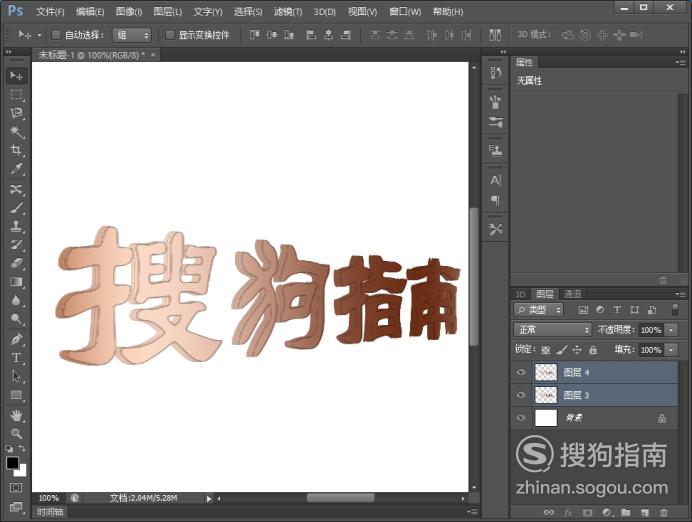The height and width of the screenshot is (522, 692).
Task: Toggle visibility of the 背景 layer
Action: pos(521,417)
